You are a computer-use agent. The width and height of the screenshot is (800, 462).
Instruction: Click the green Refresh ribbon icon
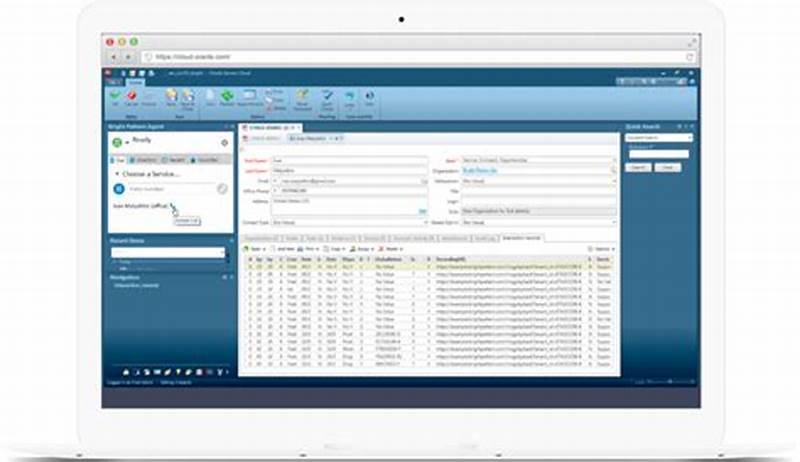pyautogui.click(x=227, y=95)
